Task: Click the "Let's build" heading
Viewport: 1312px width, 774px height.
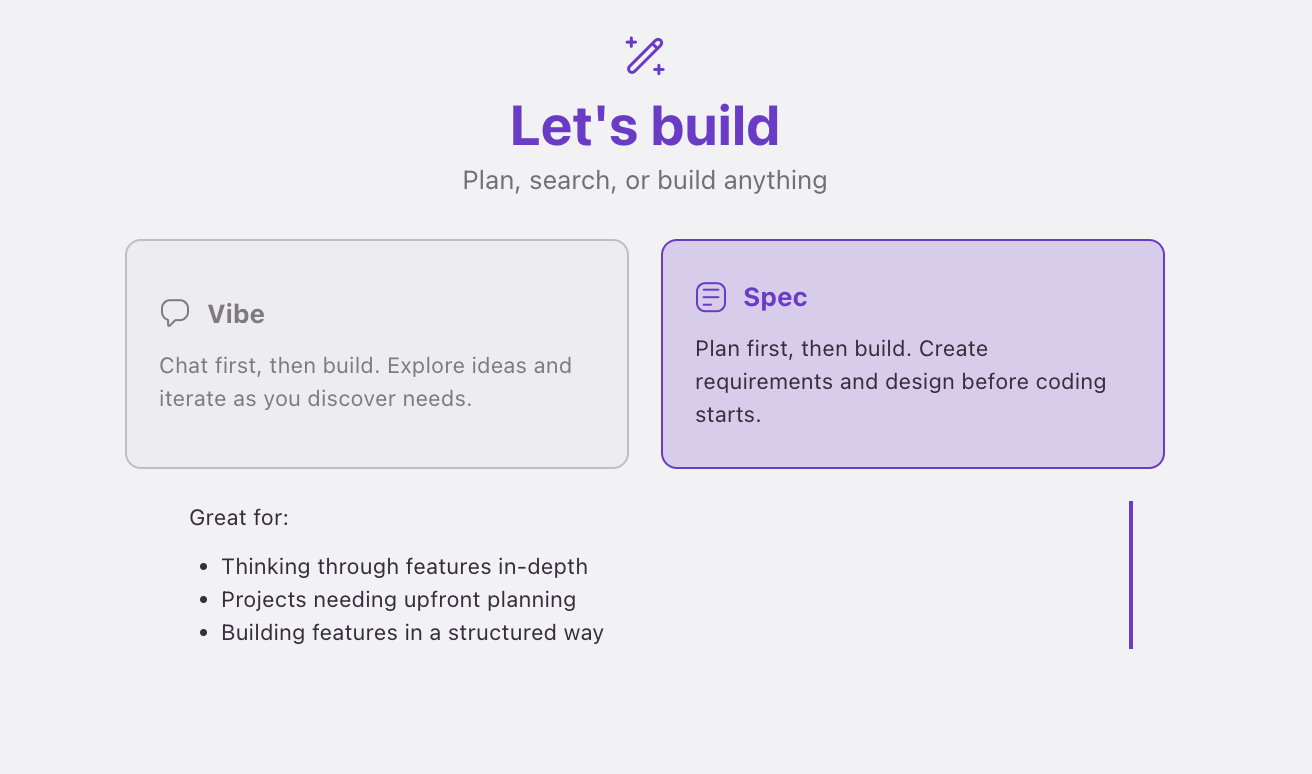Action: point(645,125)
